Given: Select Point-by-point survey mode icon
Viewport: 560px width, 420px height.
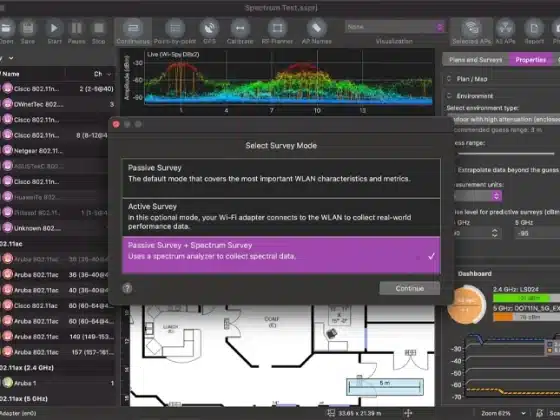Looking at the screenshot, I should click(x=175, y=28).
